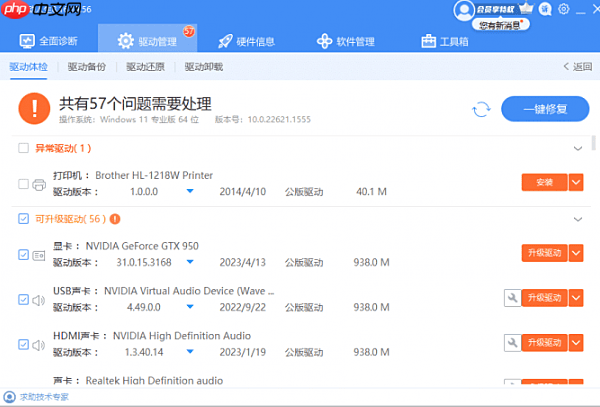Click the 求助技术专家 link text

point(44,397)
